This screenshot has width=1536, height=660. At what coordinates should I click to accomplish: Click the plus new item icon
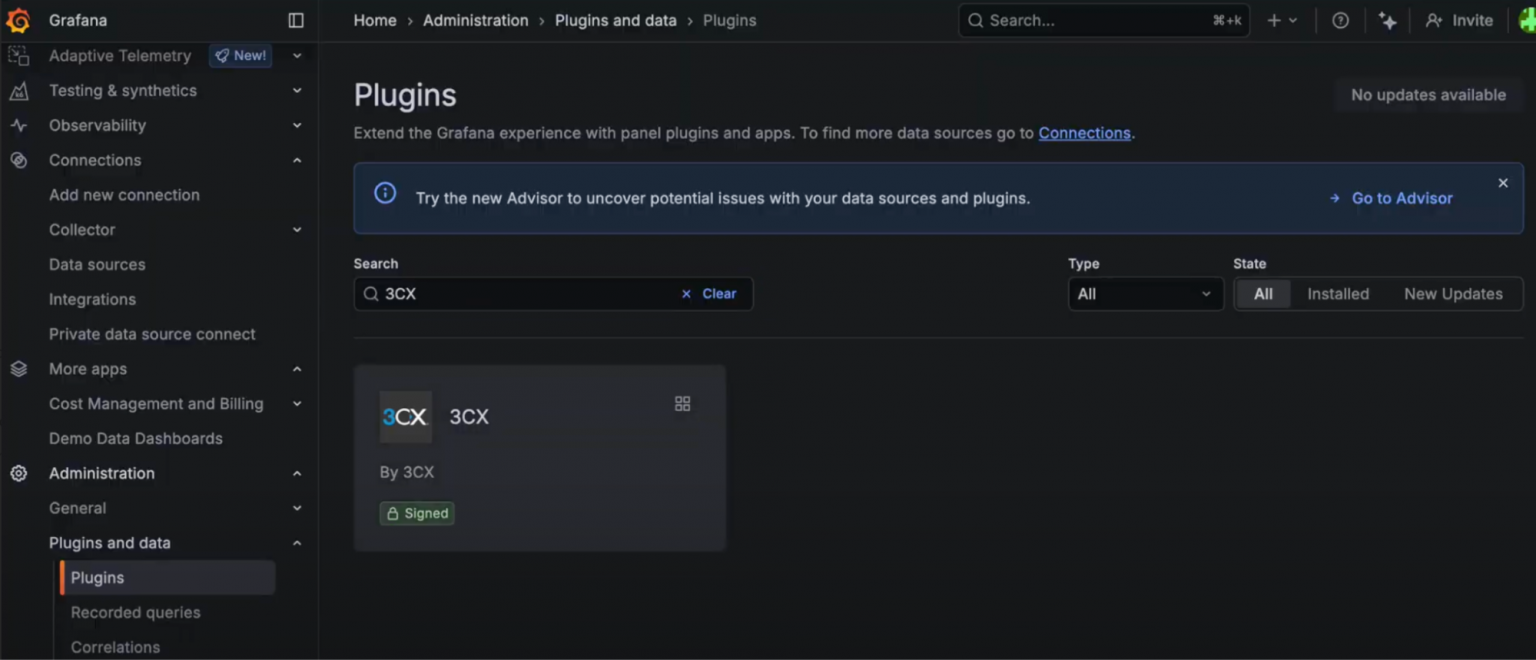tap(1274, 20)
